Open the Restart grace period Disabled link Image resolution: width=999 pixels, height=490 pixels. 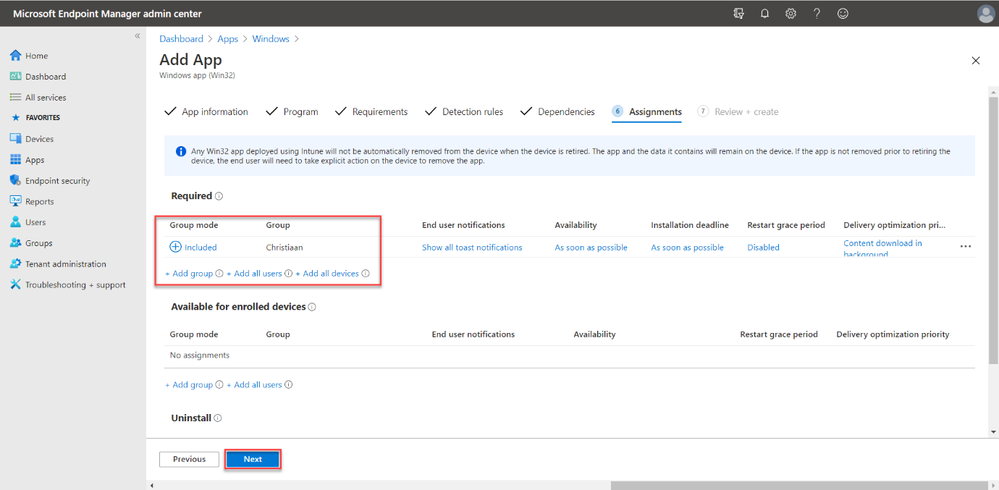click(763, 247)
